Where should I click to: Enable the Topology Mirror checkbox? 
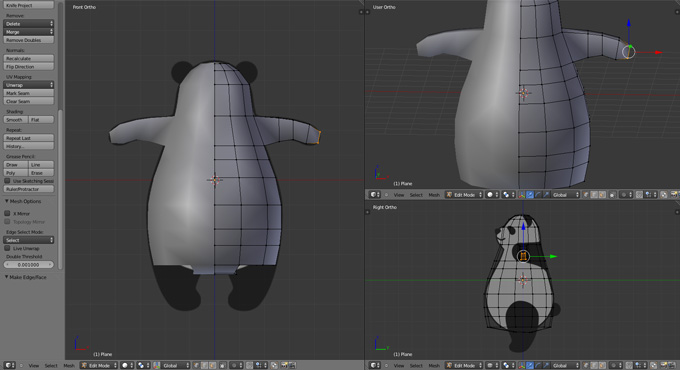(7, 222)
